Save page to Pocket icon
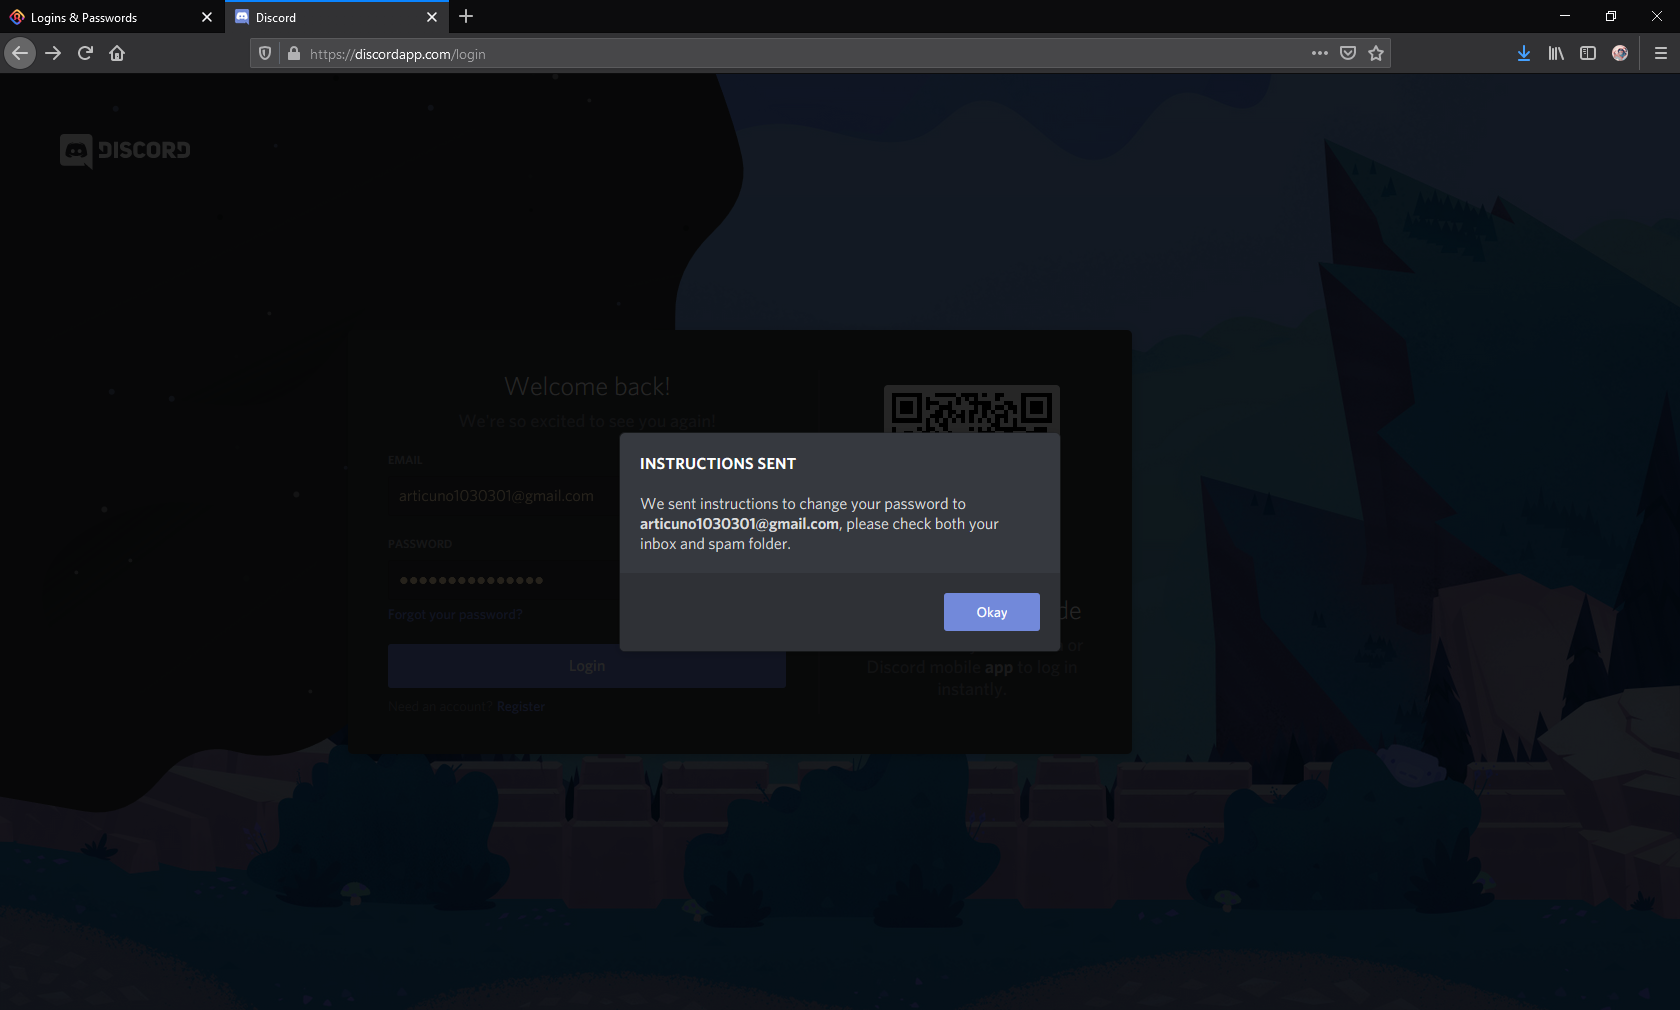This screenshot has height=1010, width=1680. [1348, 53]
